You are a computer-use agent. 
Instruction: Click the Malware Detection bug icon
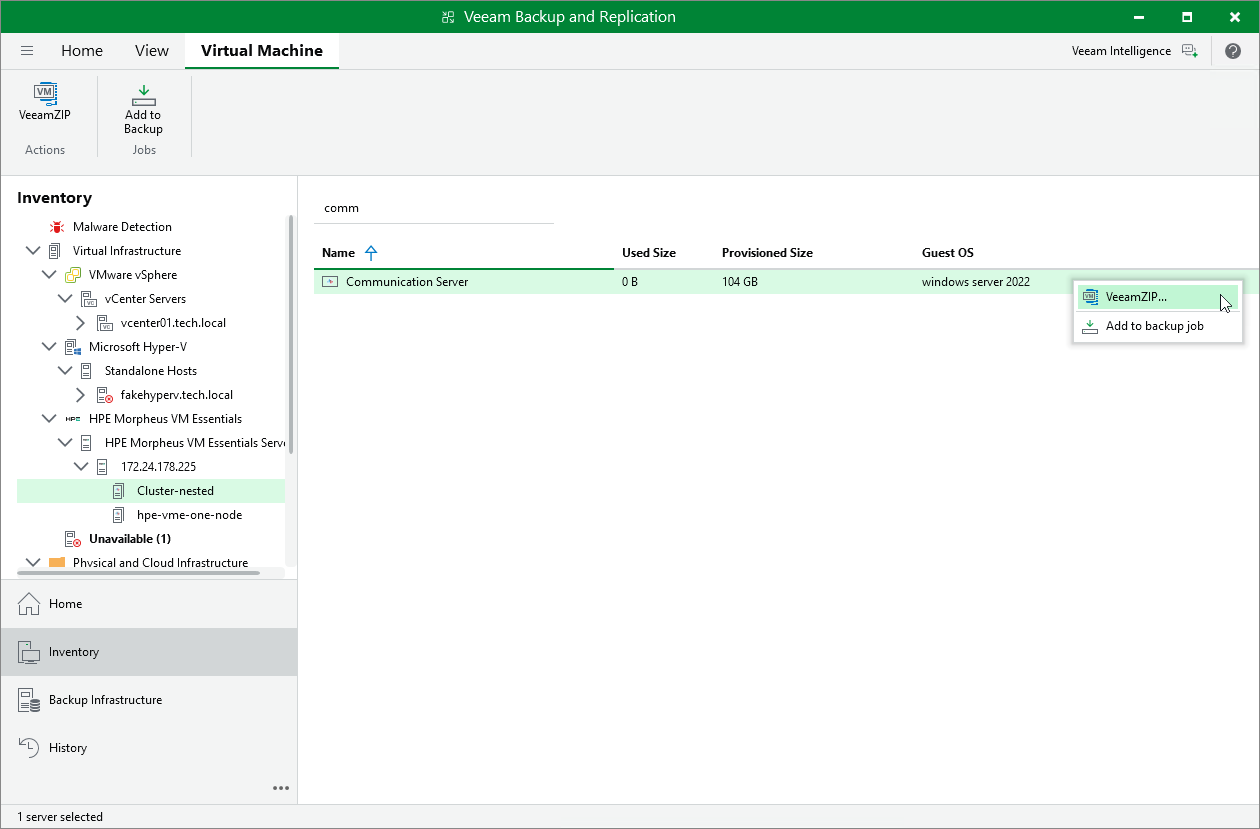pos(56,227)
